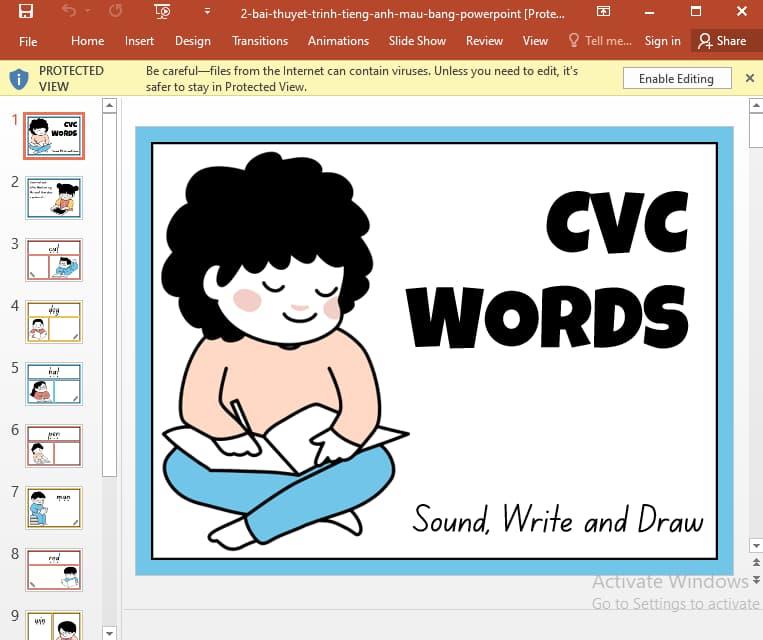Click main slide scroll down arrow
763x640 pixels.
click(756, 546)
